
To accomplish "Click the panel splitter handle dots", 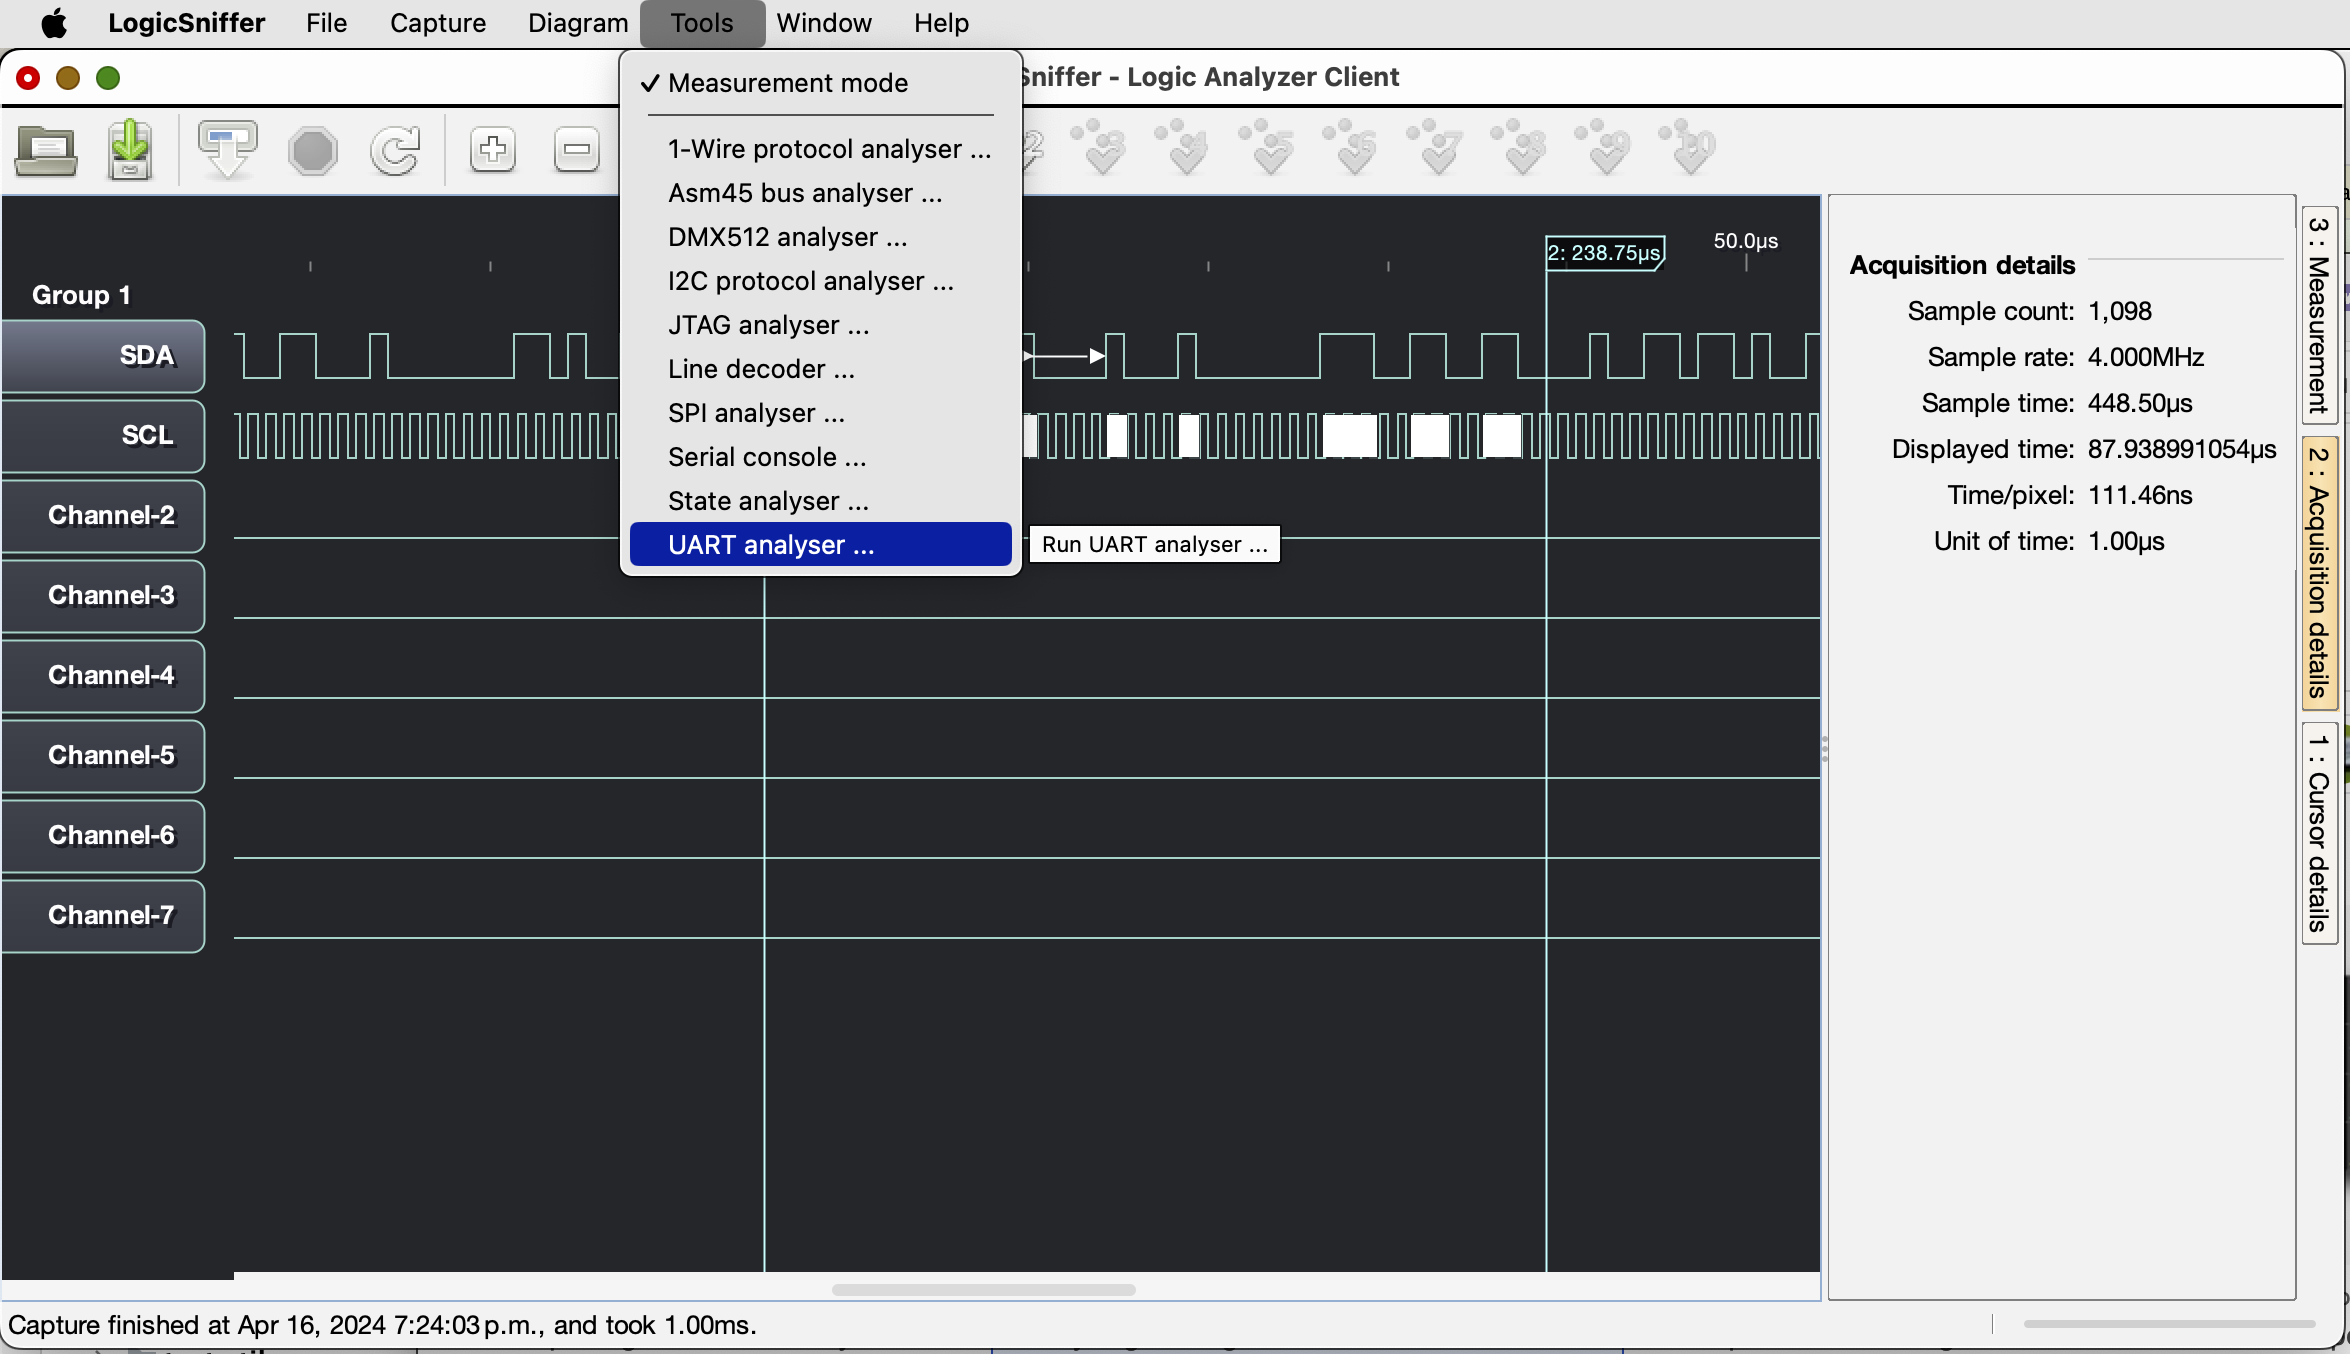I will [x=1825, y=749].
